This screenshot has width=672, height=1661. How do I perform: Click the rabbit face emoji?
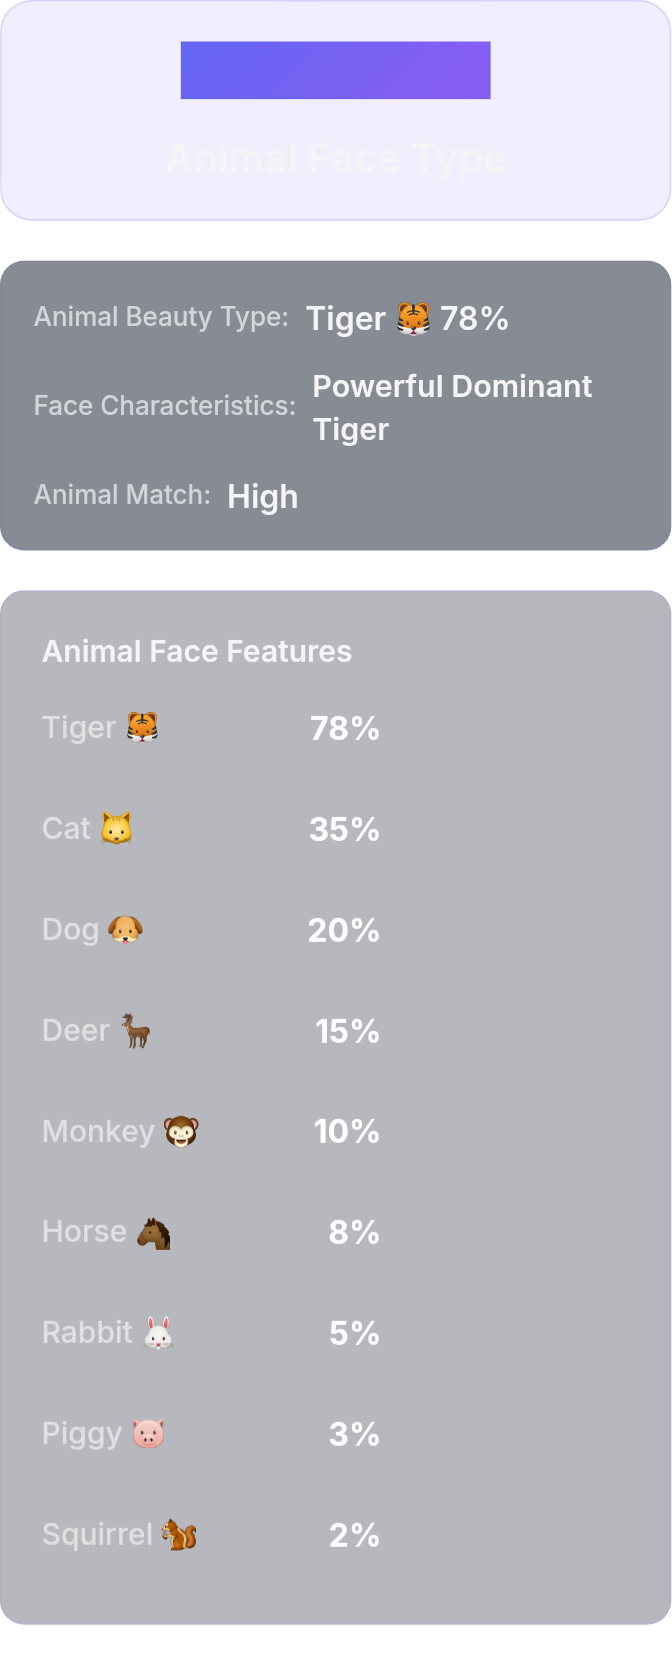[158, 1333]
